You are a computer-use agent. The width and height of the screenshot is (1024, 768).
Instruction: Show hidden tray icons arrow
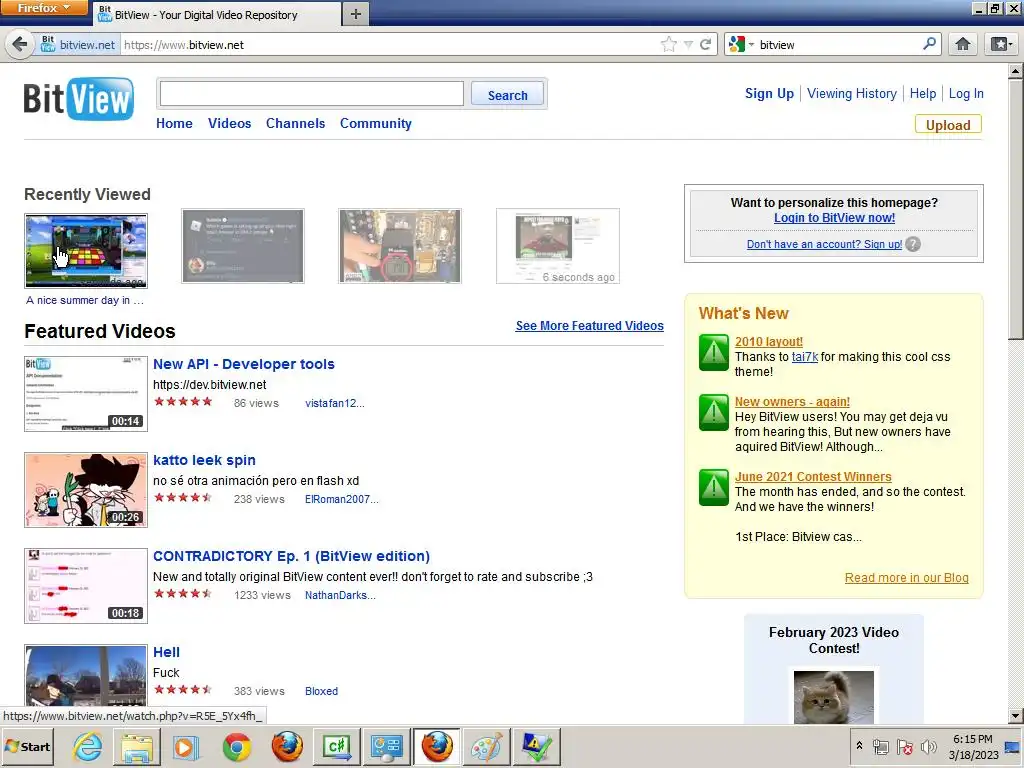coord(859,746)
